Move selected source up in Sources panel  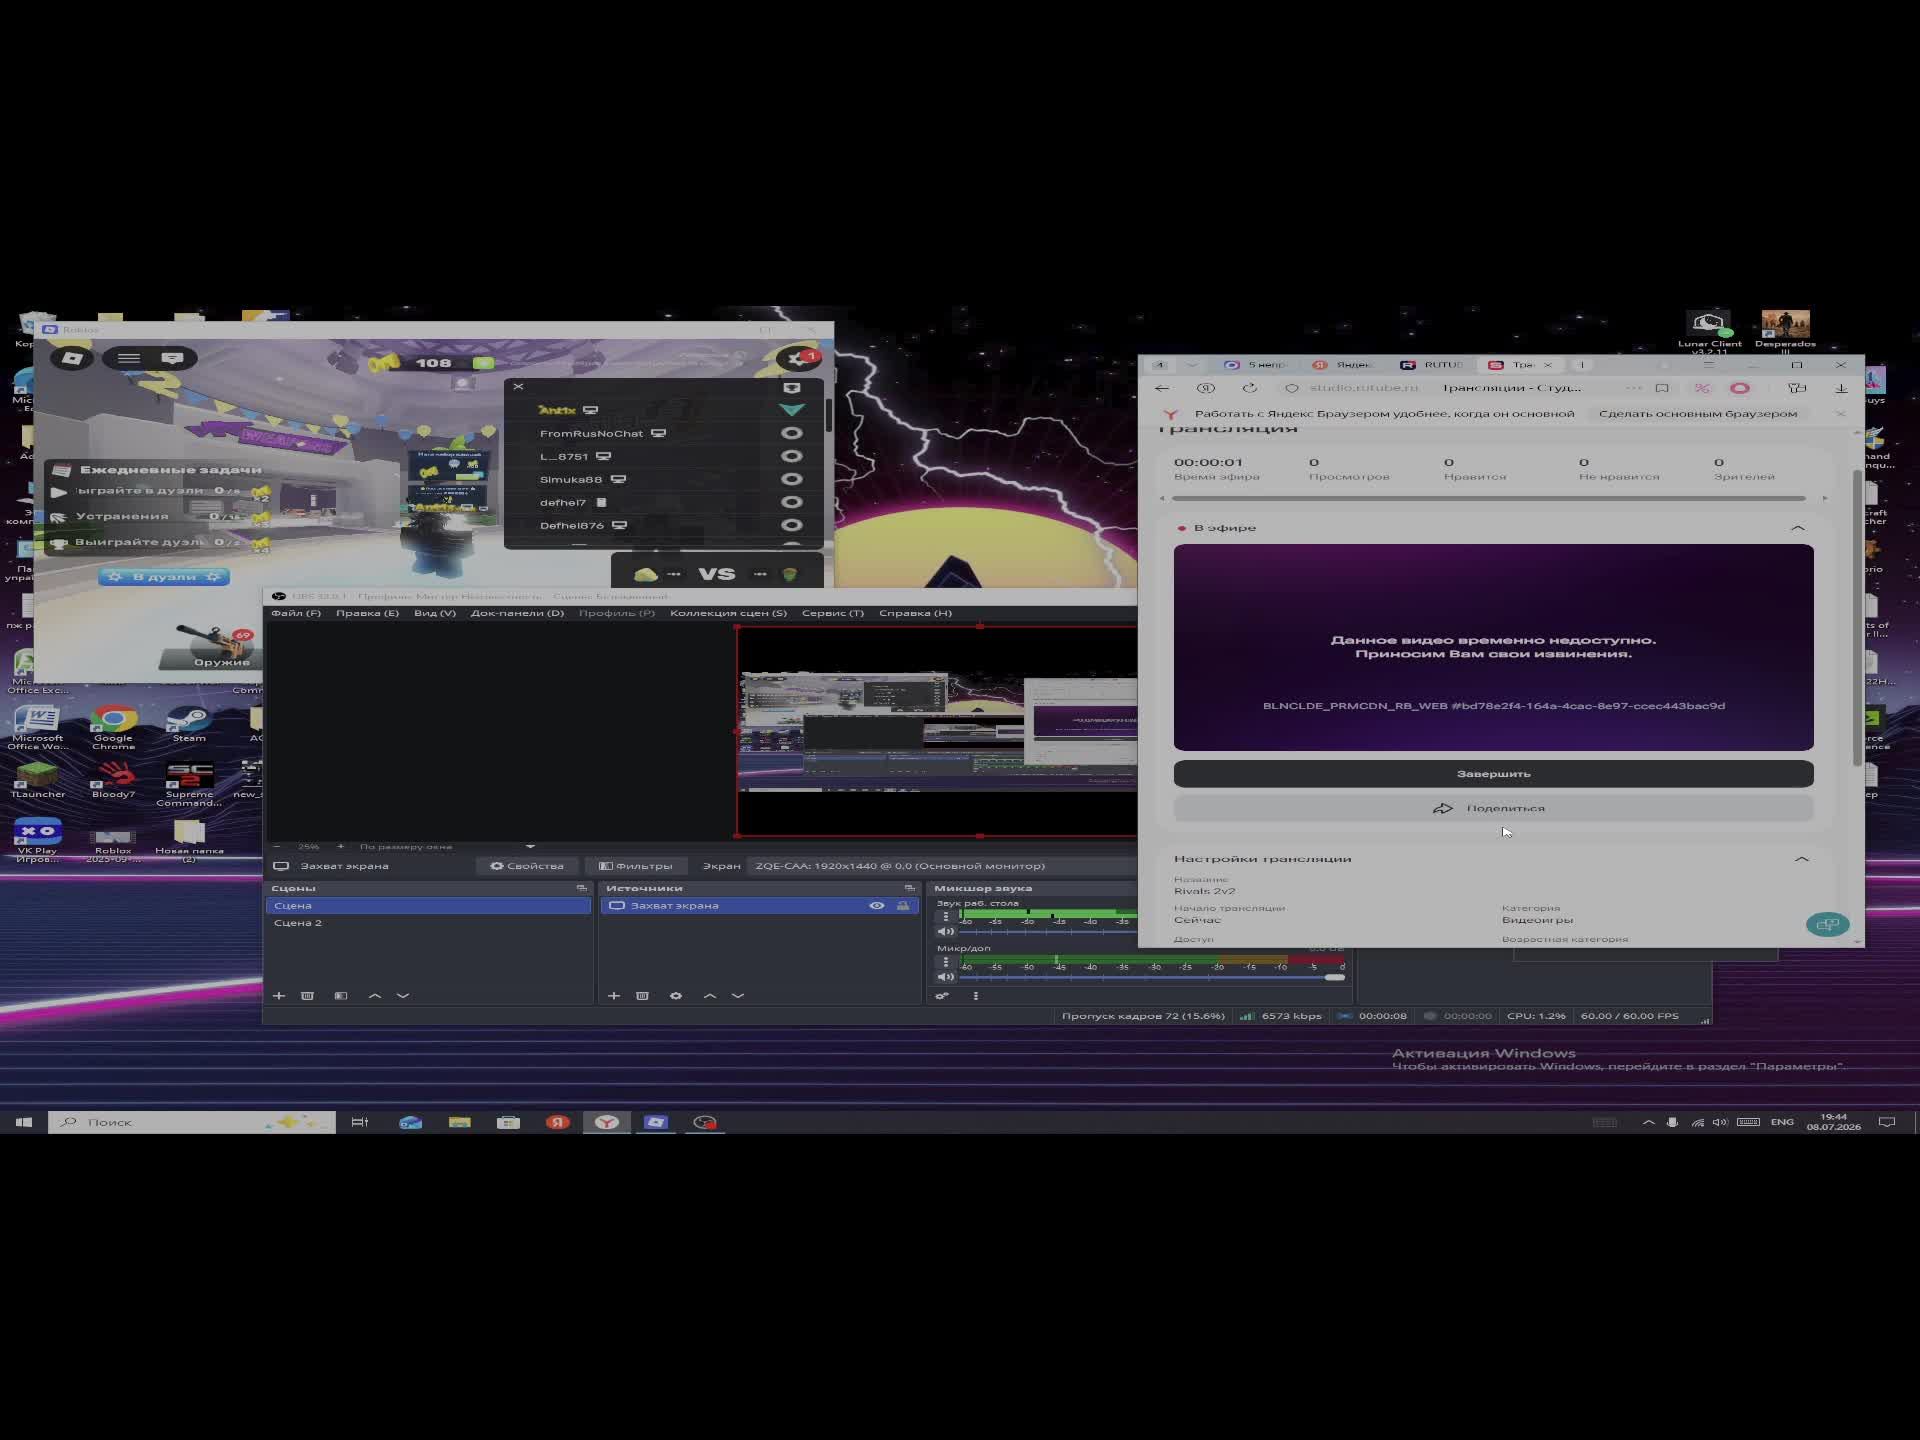pos(710,995)
